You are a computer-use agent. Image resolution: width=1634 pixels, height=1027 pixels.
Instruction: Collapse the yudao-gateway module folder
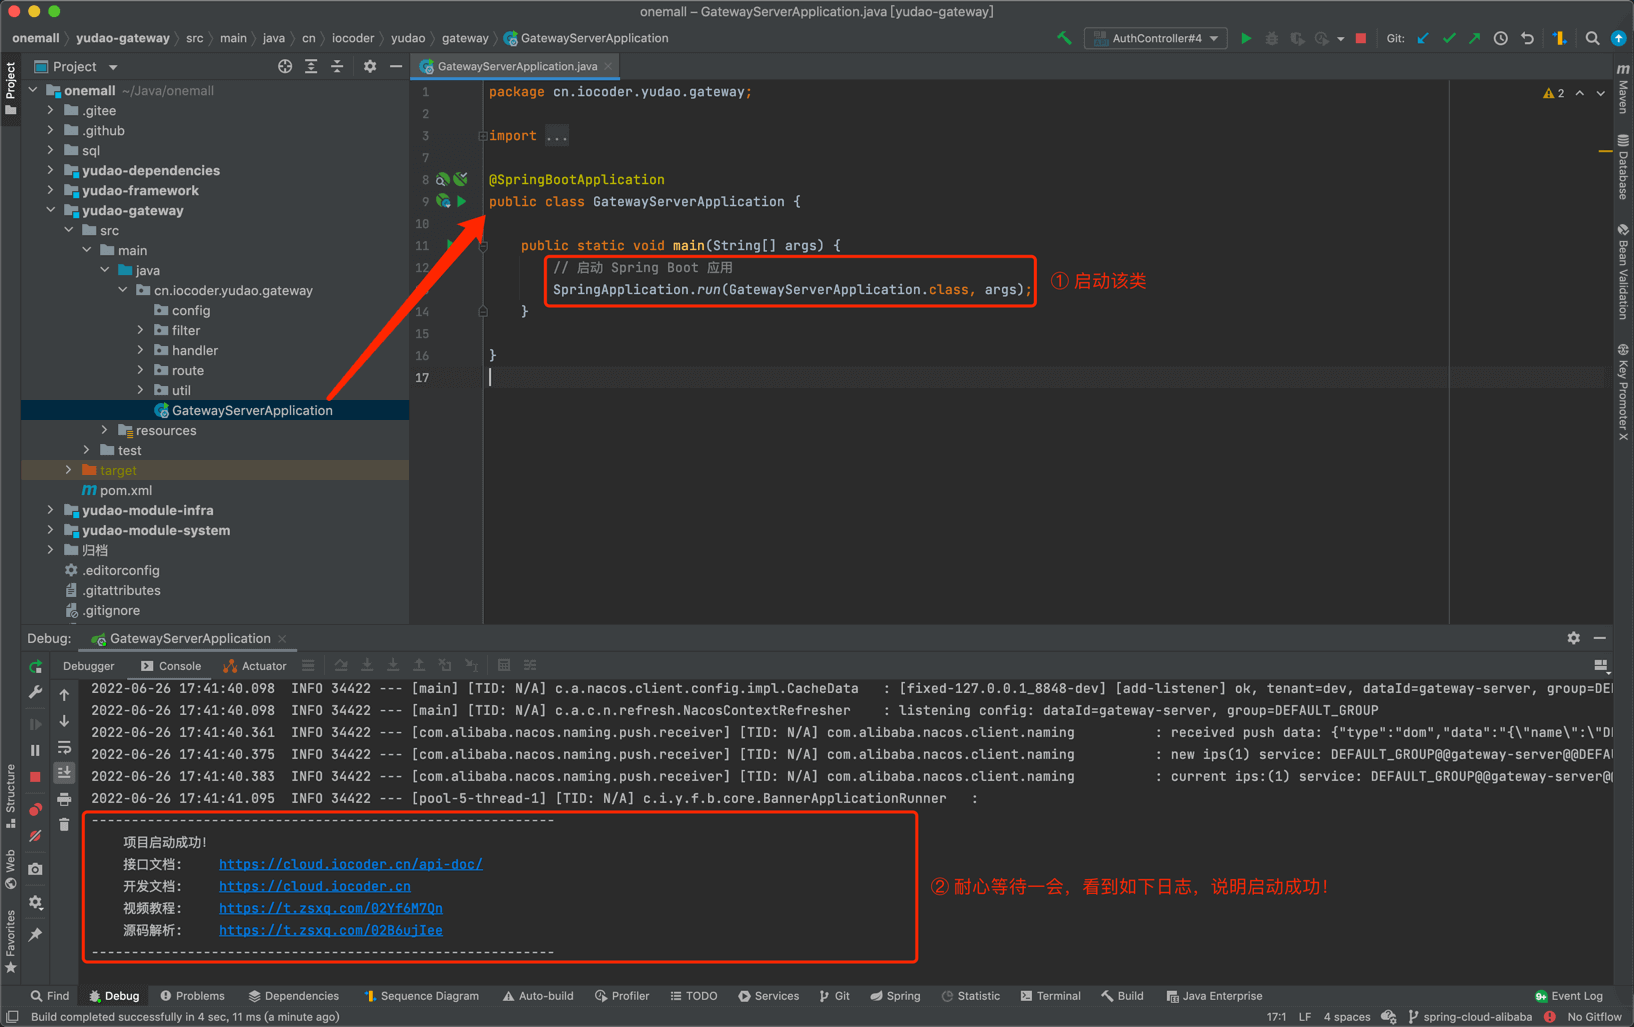(x=51, y=210)
